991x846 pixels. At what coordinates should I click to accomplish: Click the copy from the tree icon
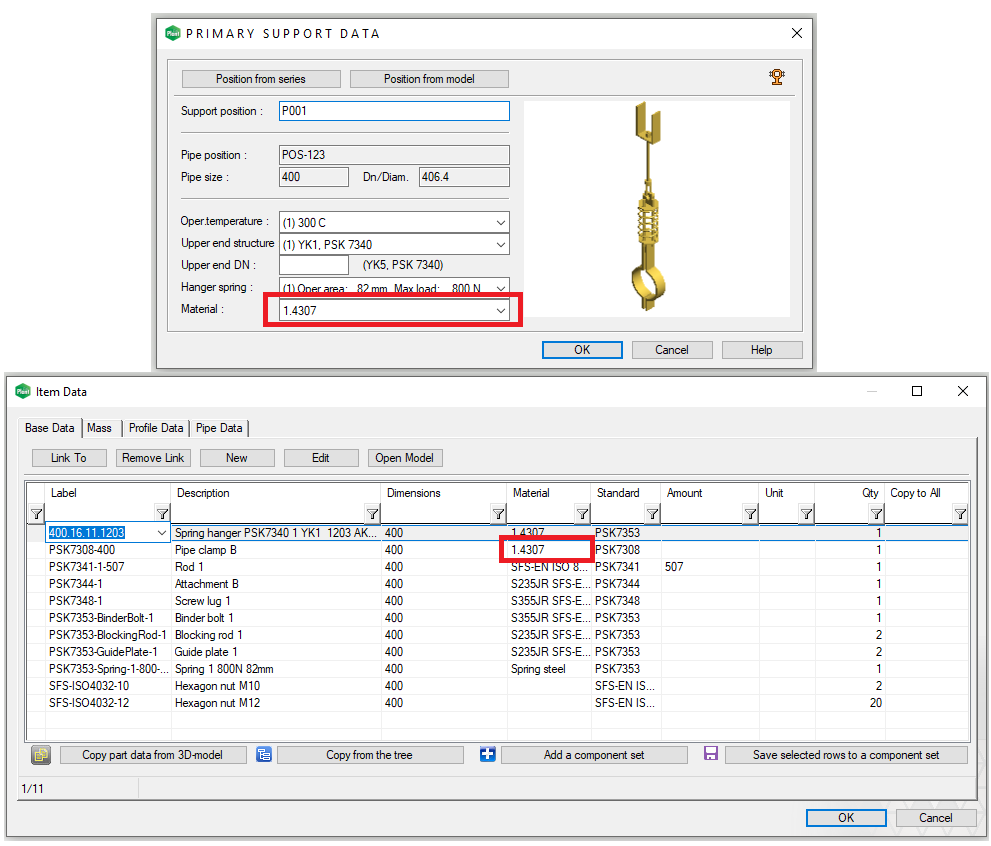pyautogui.click(x=264, y=755)
